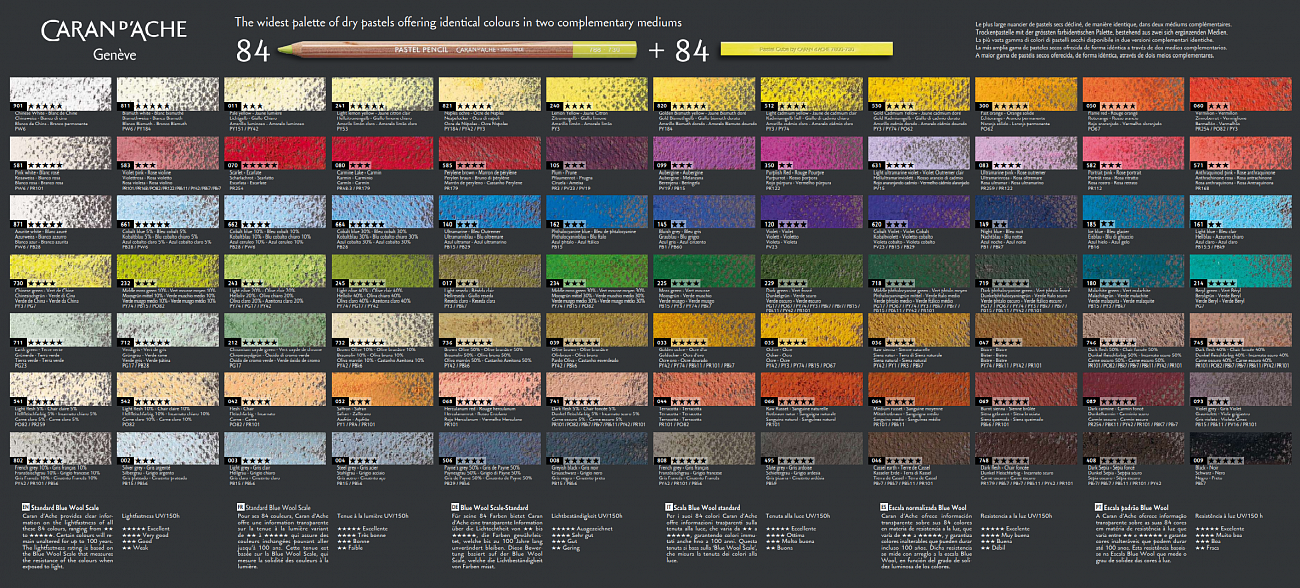The height and width of the screenshot is (588, 1300).
Task: Select the Earth green 711 swatch
Action: [x=60, y=329]
